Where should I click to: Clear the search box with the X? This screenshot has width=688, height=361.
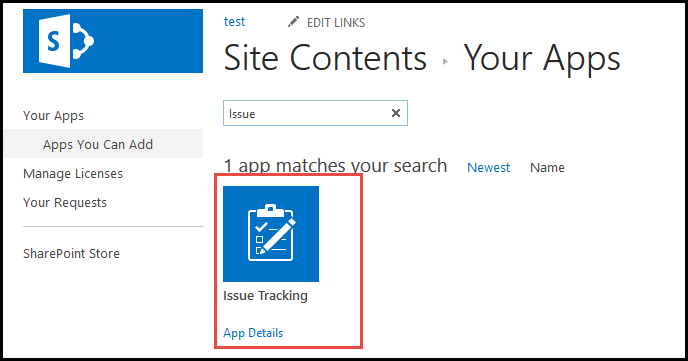(396, 113)
